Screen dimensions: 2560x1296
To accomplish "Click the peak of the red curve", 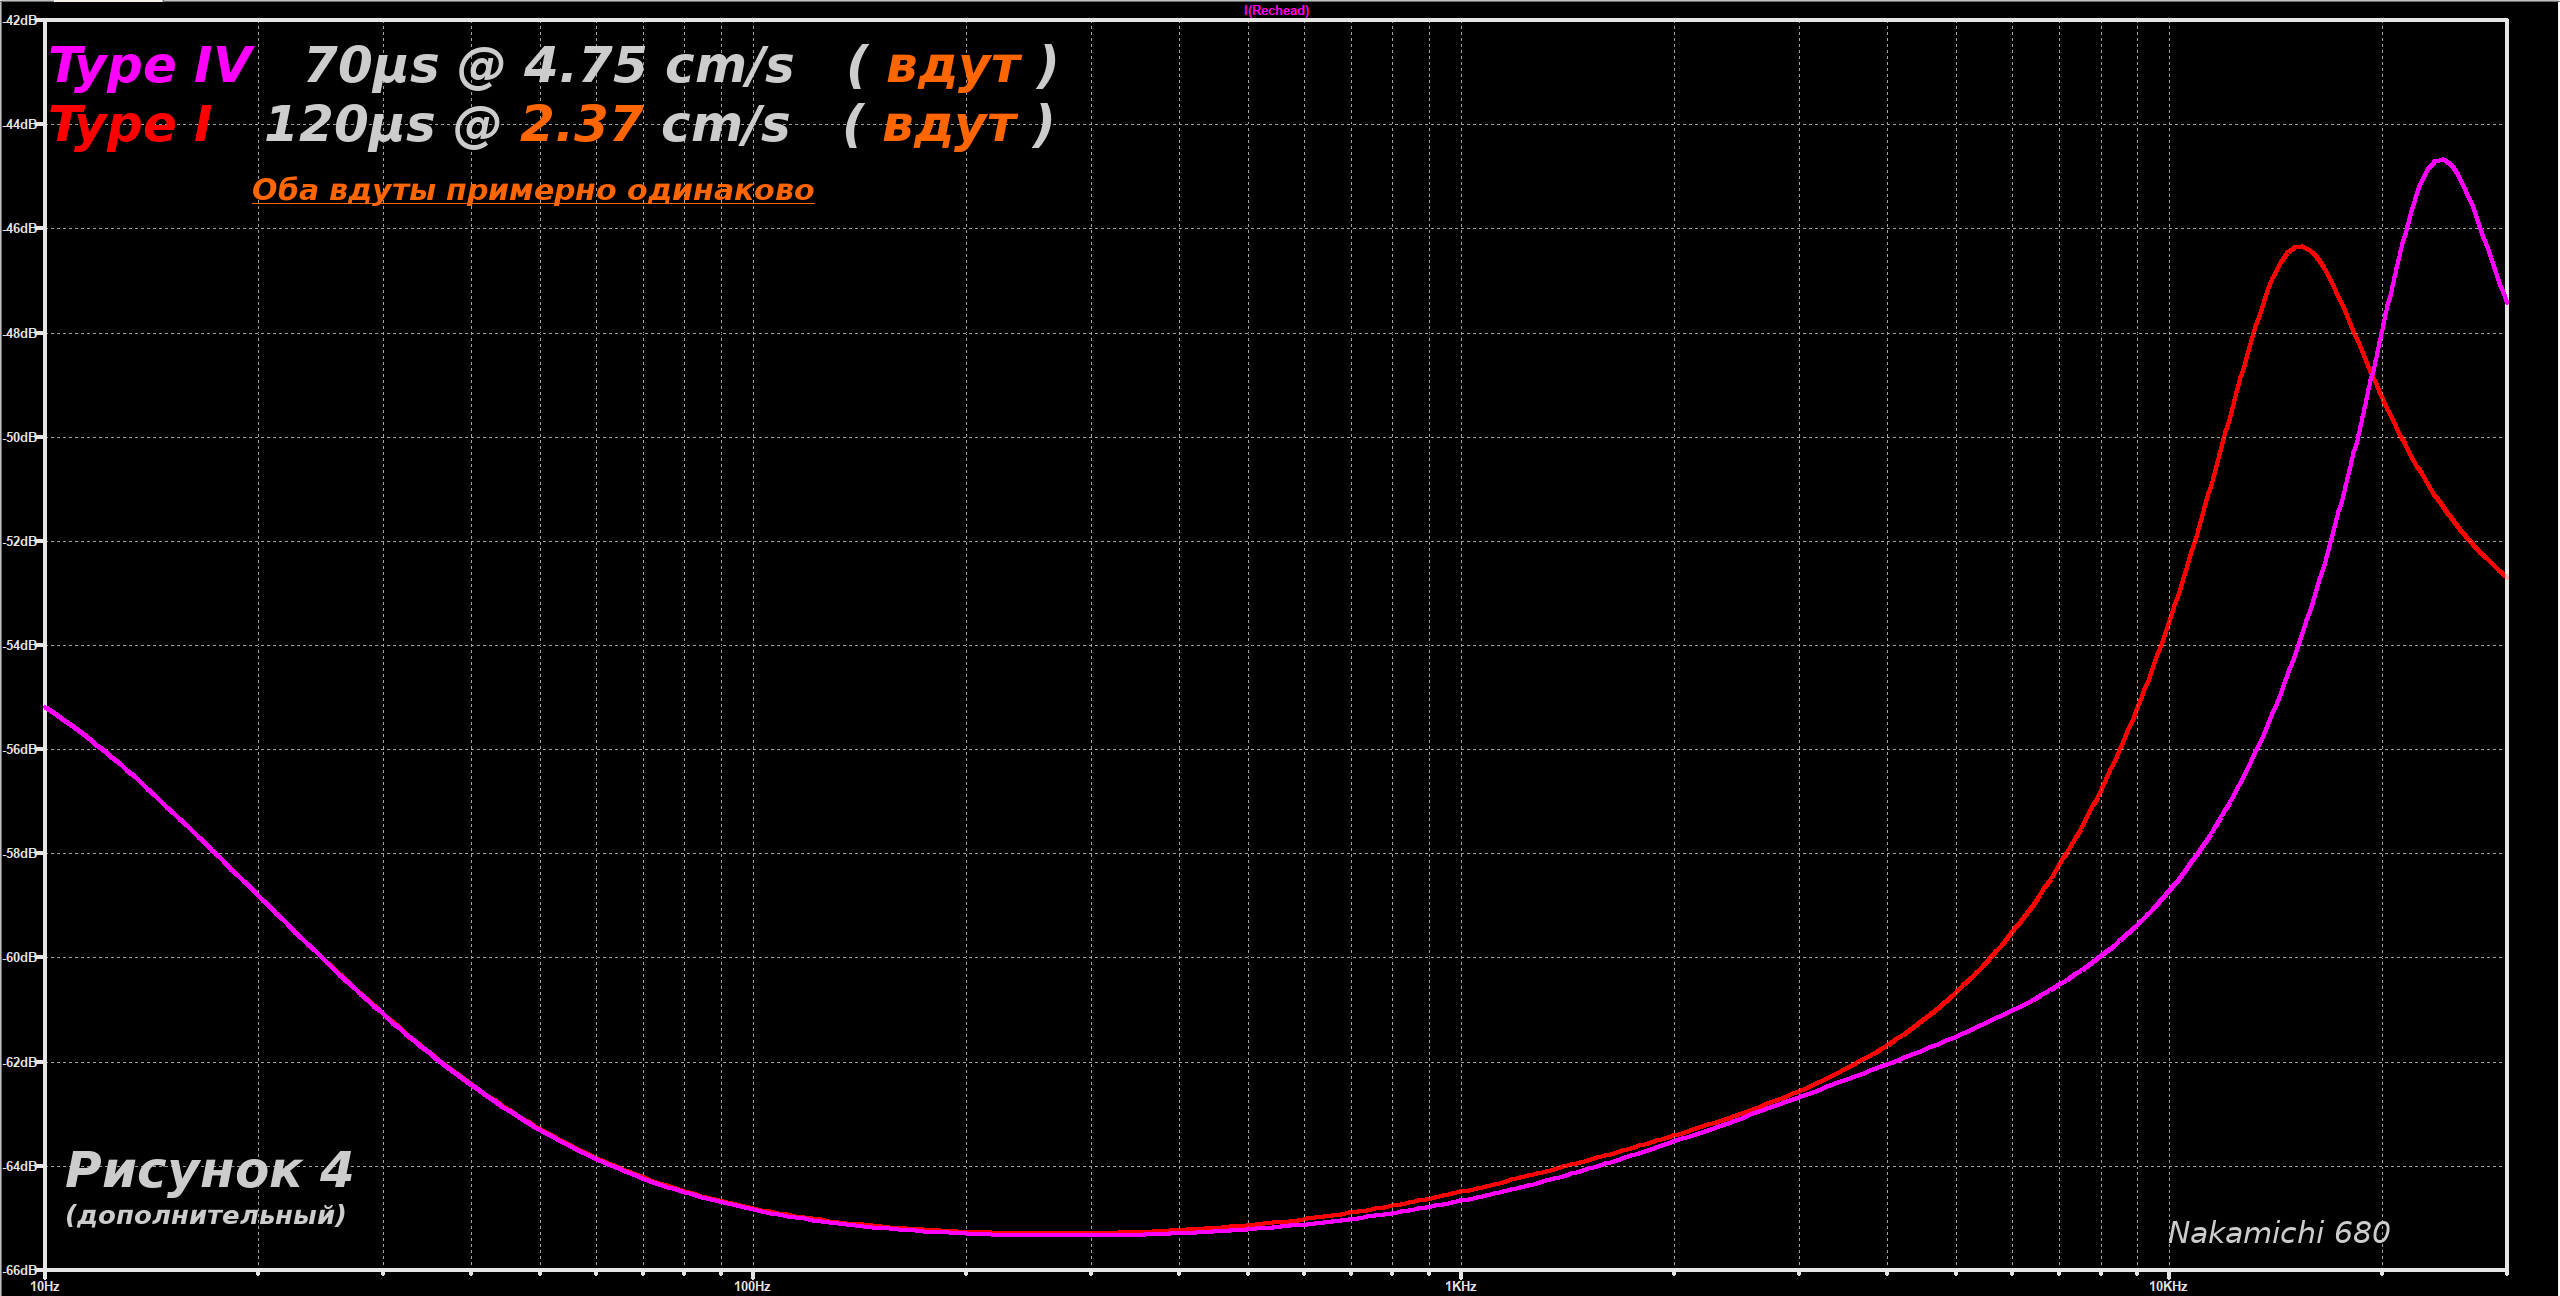I will (x=2300, y=246).
